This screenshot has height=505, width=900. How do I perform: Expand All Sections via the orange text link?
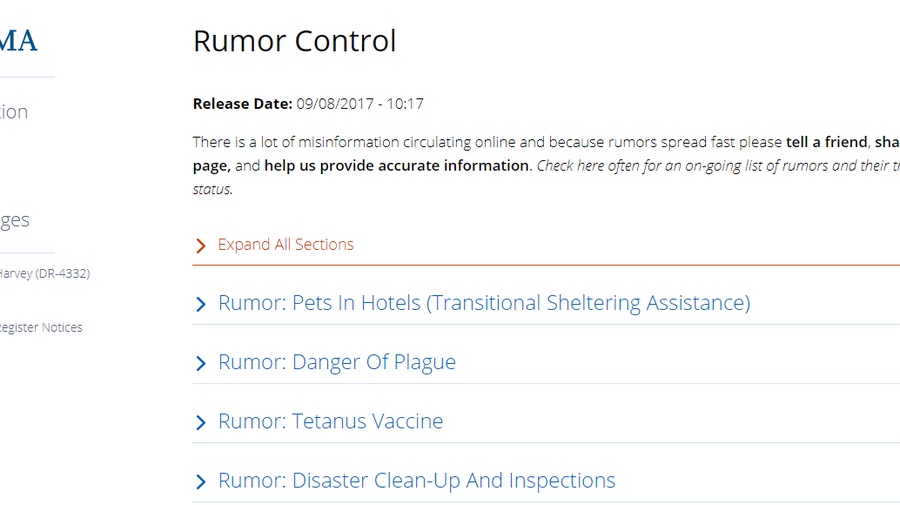pyautogui.click(x=285, y=244)
